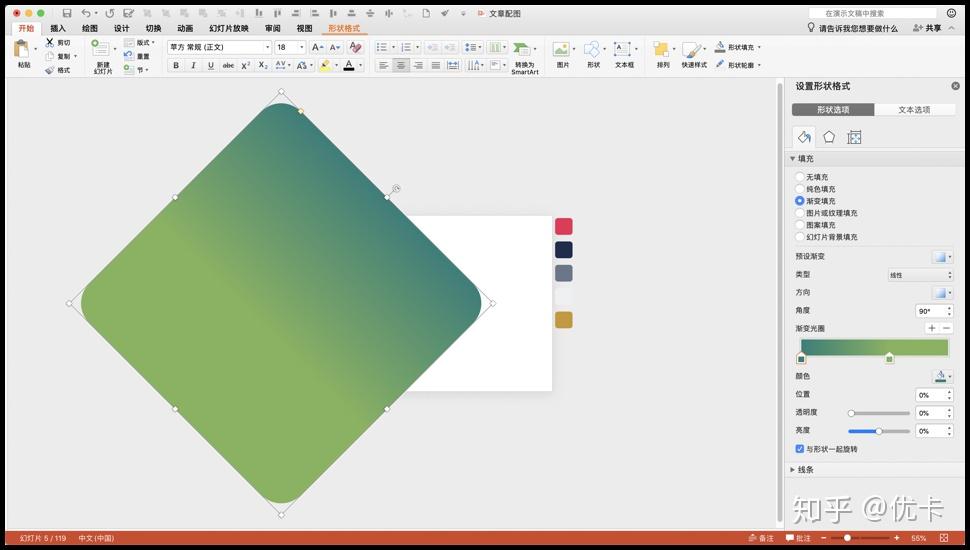
Task: Select Slide background fill (幻灯片背景填充) option
Action: (799, 237)
